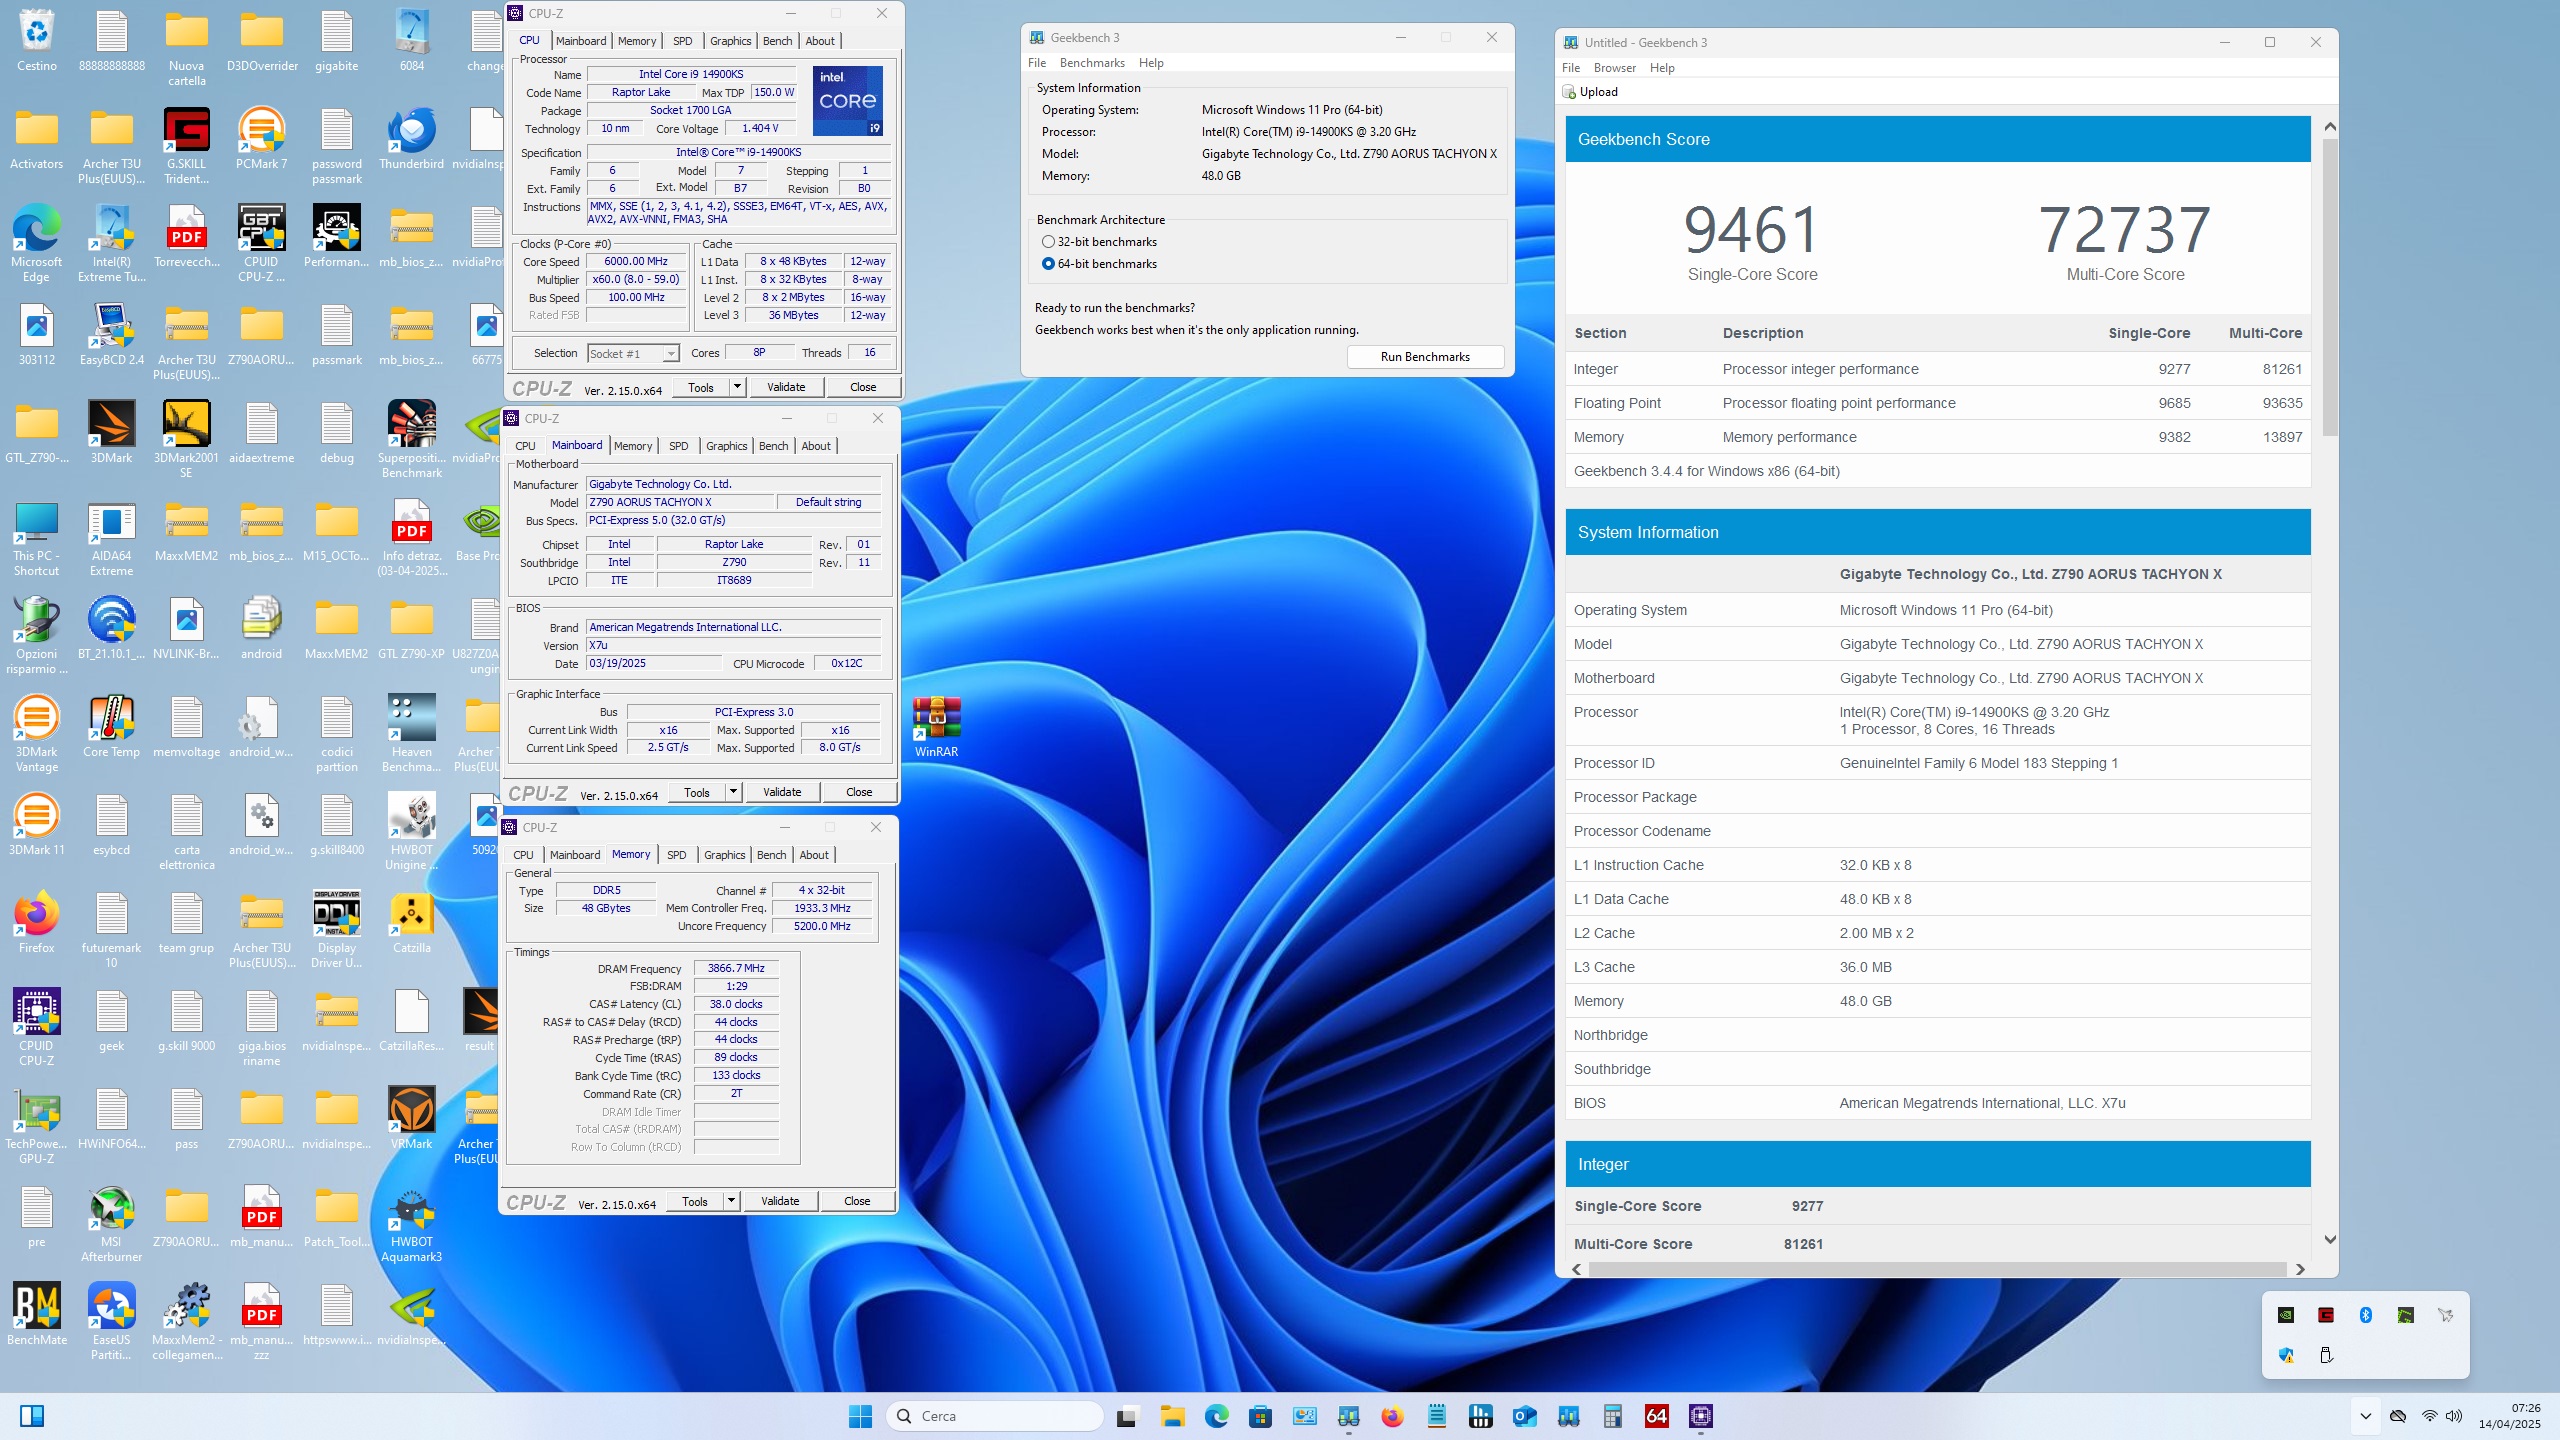Click volume icon in system tray
Image resolution: width=2560 pixels, height=1440 pixels.
(x=2454, y=1416)
